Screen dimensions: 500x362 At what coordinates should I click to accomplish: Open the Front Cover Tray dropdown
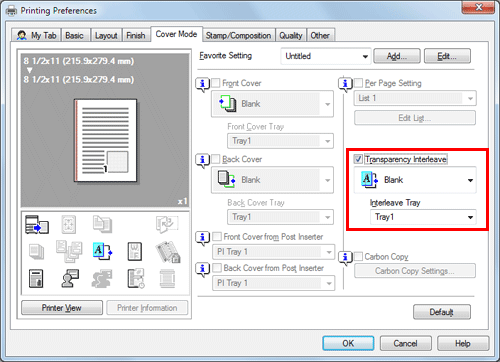[280, 141]
